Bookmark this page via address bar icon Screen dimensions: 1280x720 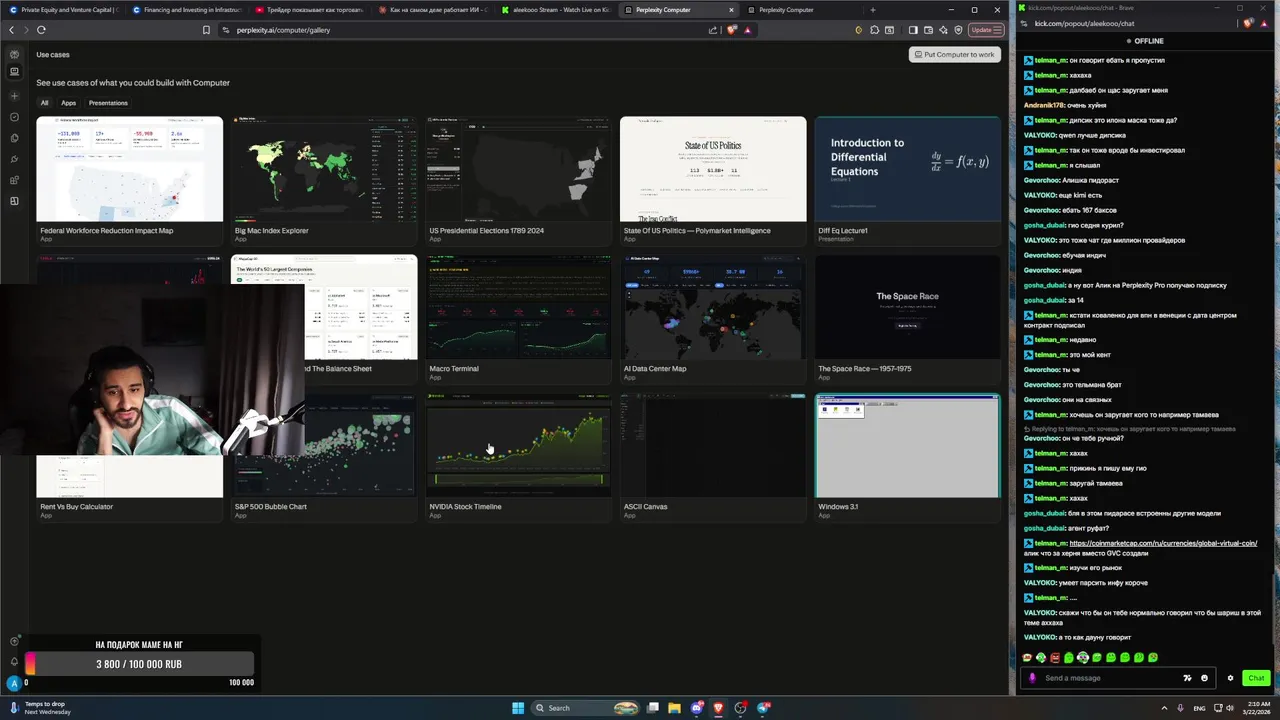click(x=206, y=30)
